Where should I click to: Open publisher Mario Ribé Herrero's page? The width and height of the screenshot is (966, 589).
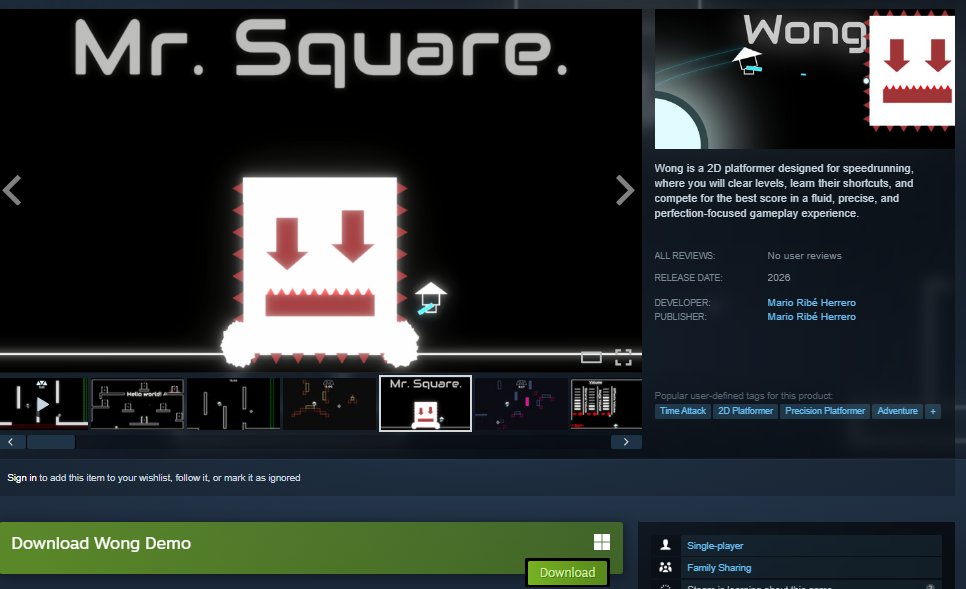click(x=811, y=317)
